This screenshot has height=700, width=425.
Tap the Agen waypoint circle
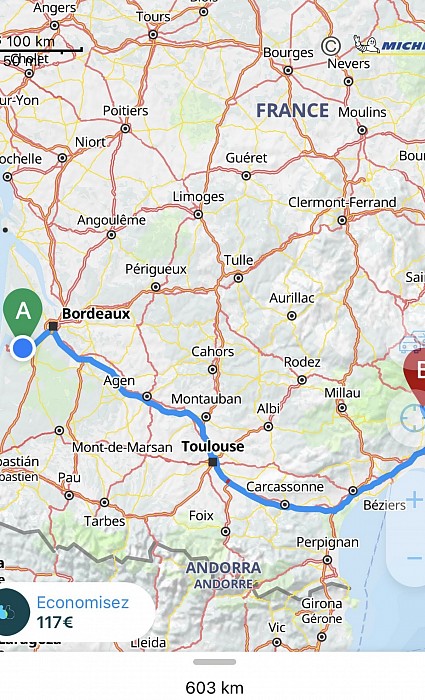point(147,396)
